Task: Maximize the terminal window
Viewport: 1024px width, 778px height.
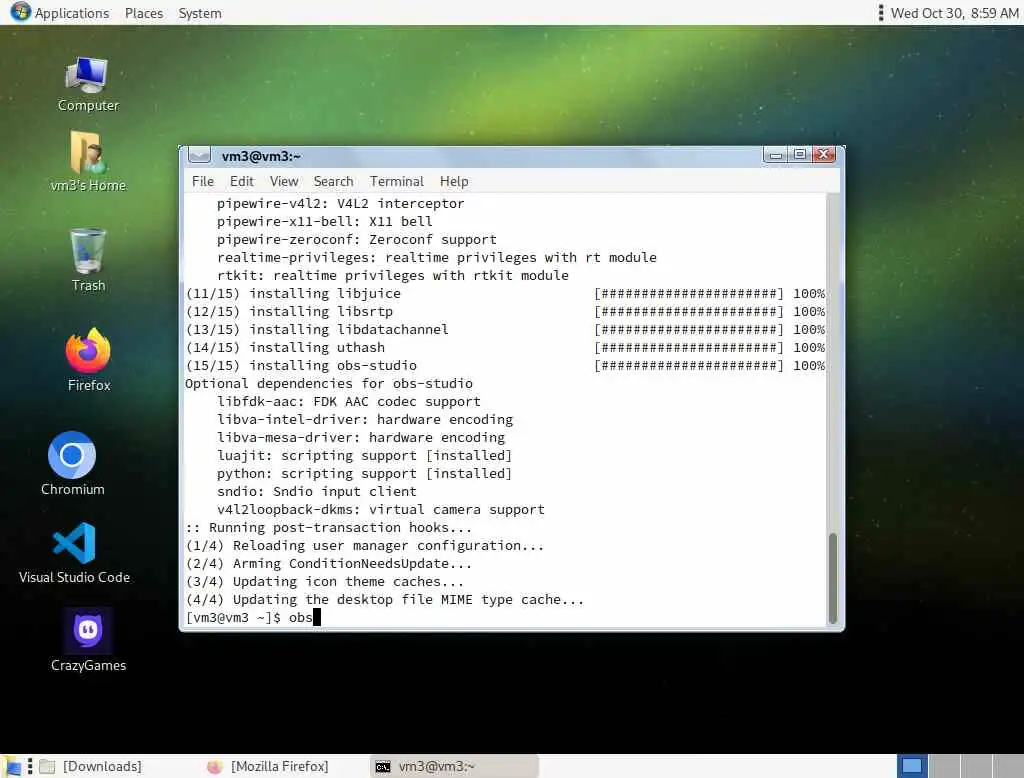Action: 799,155
